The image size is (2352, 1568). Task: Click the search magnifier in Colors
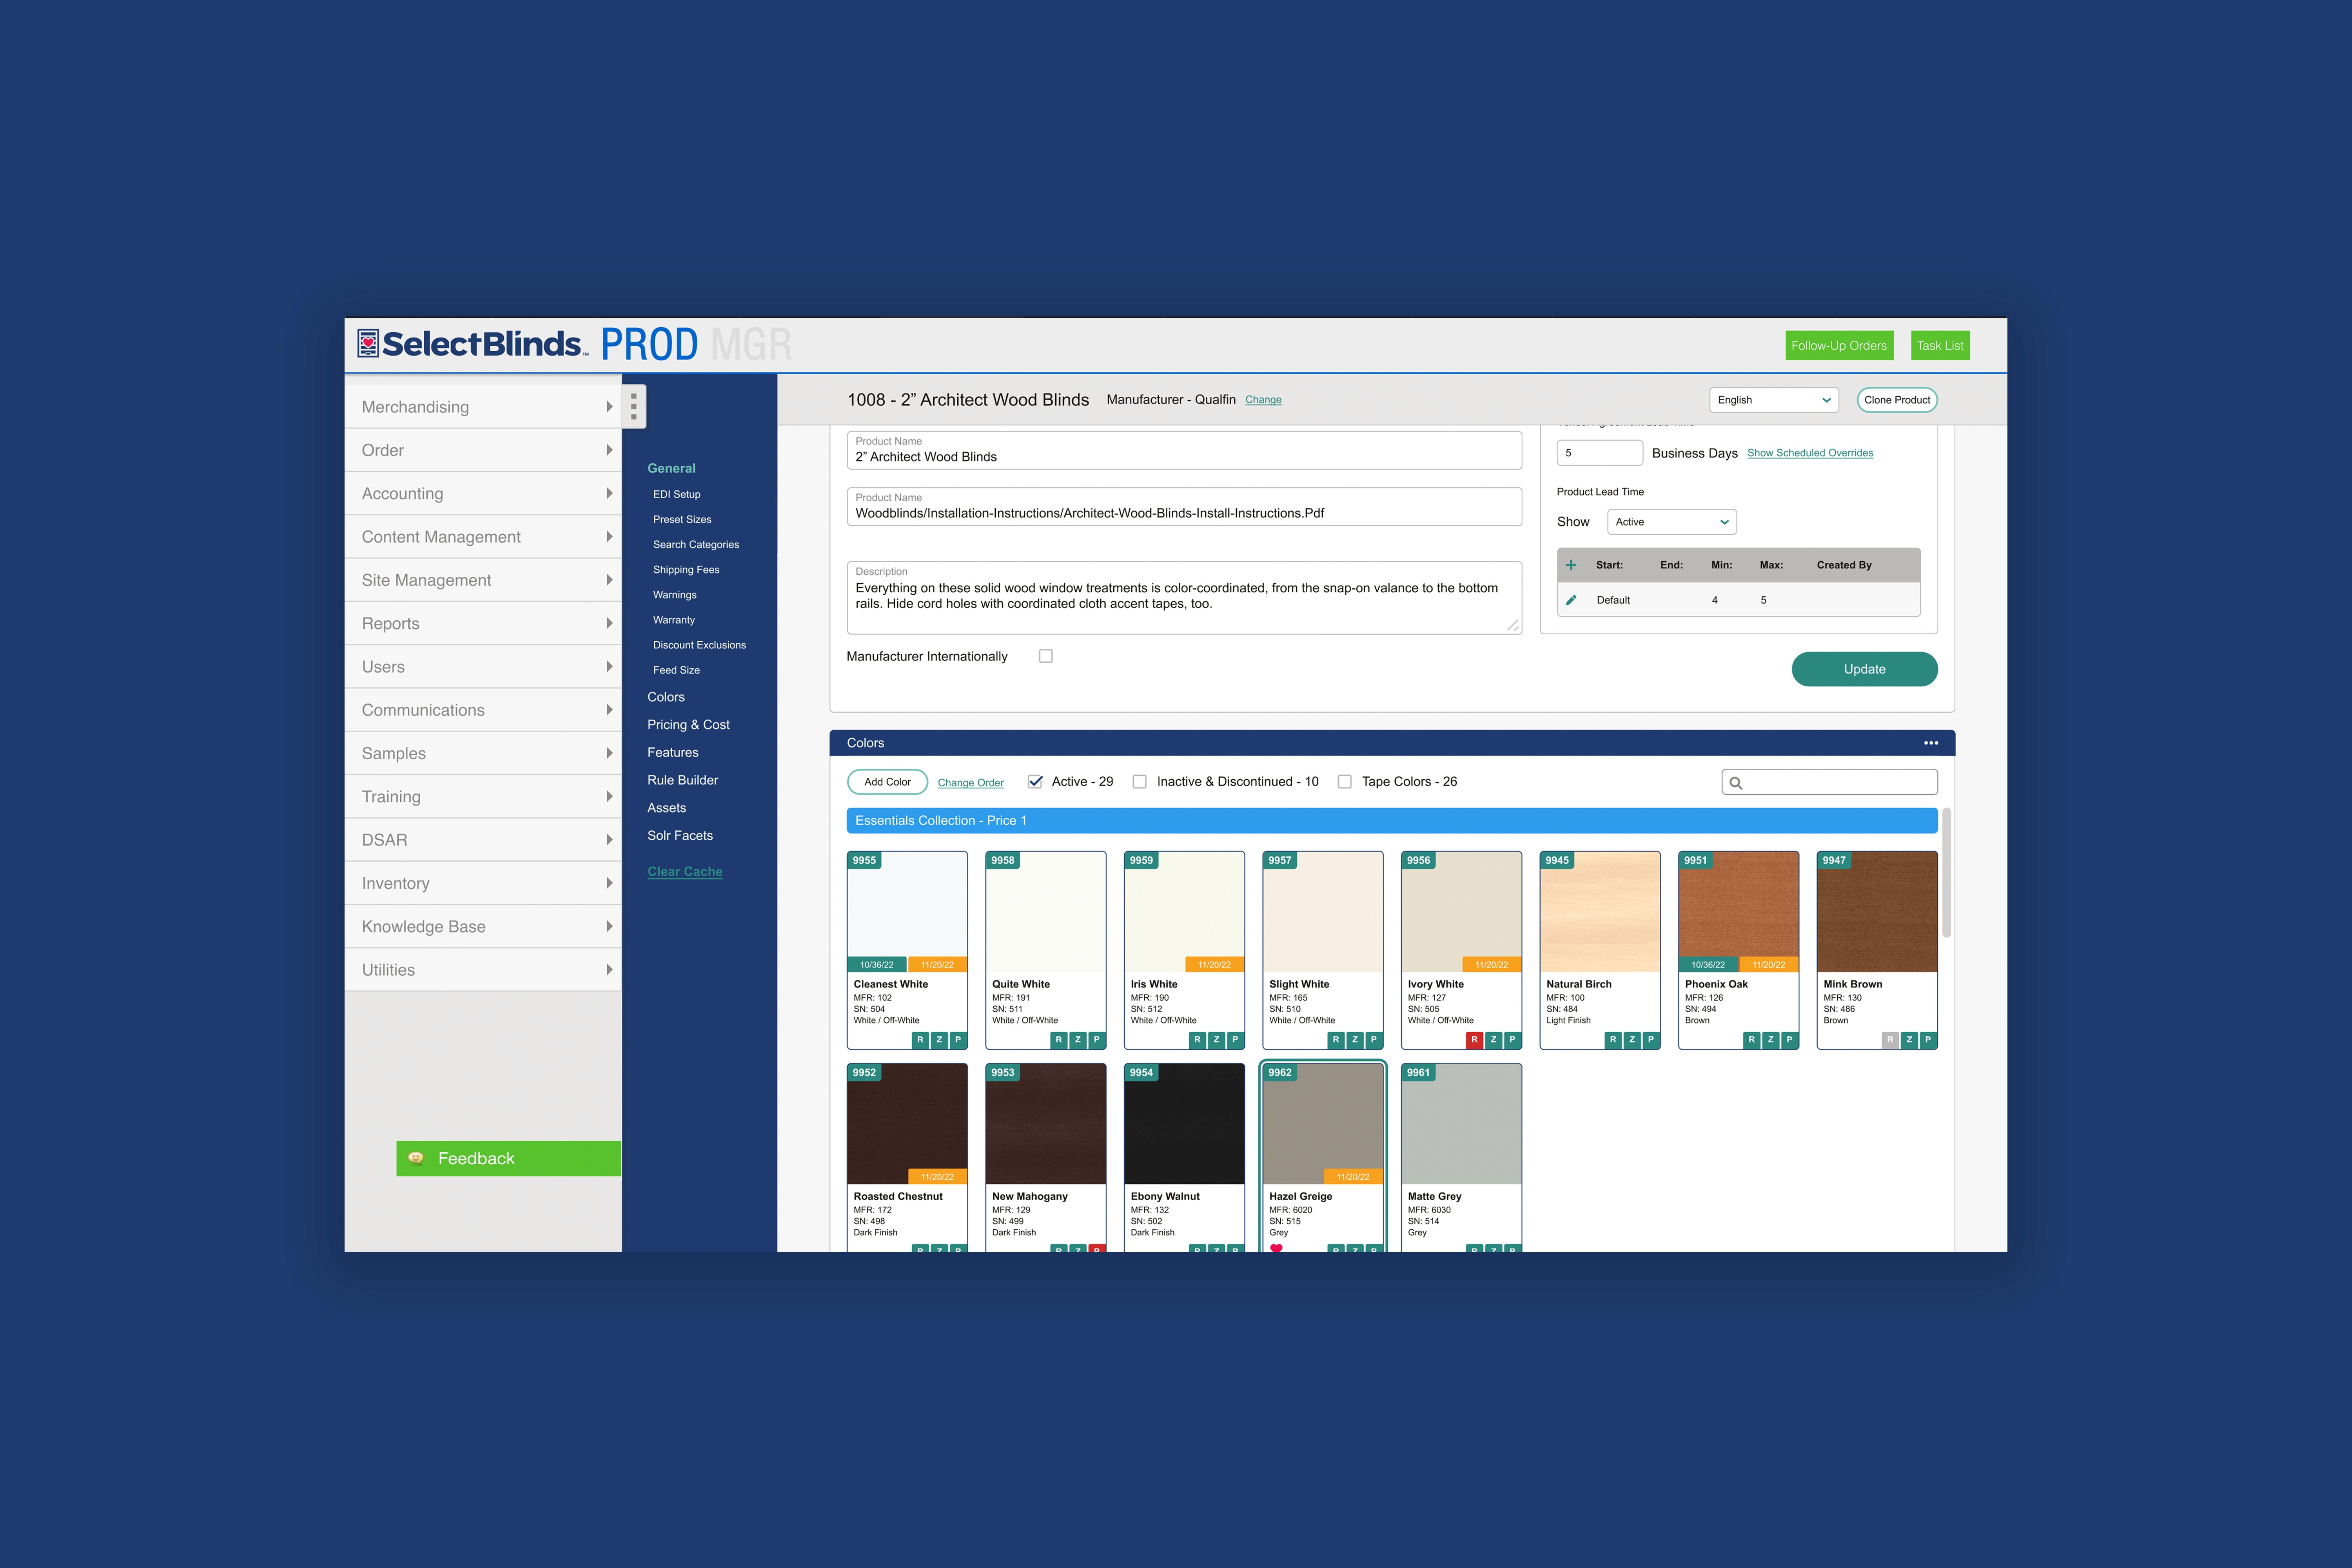(1736, 783)
